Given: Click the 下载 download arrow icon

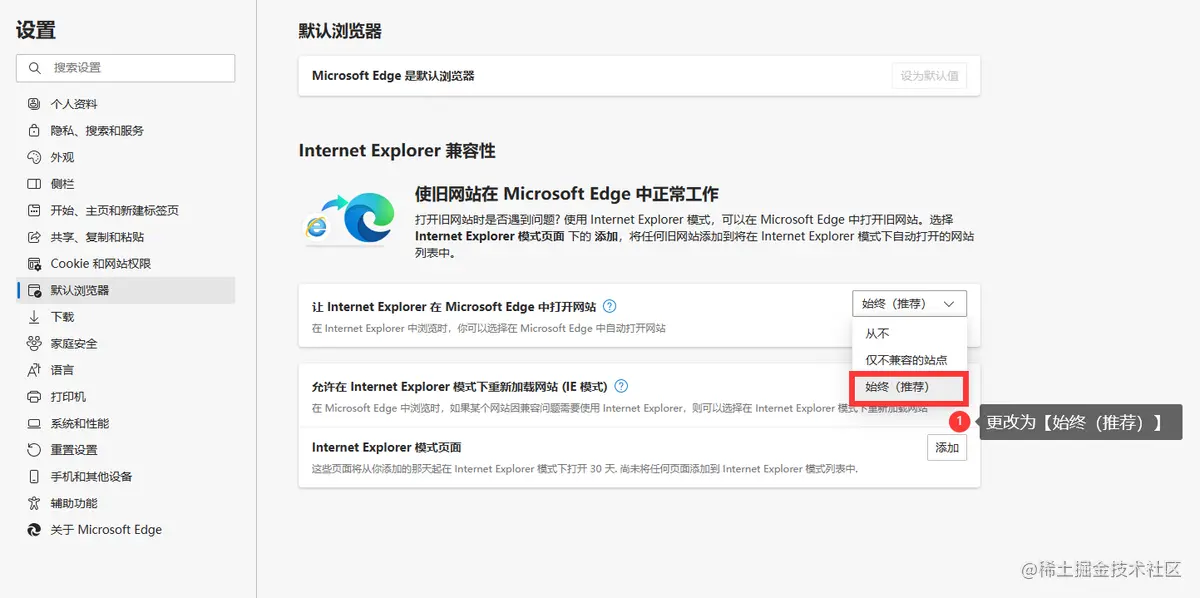Looking at the screenshot, I should click(x=34, y=317).
